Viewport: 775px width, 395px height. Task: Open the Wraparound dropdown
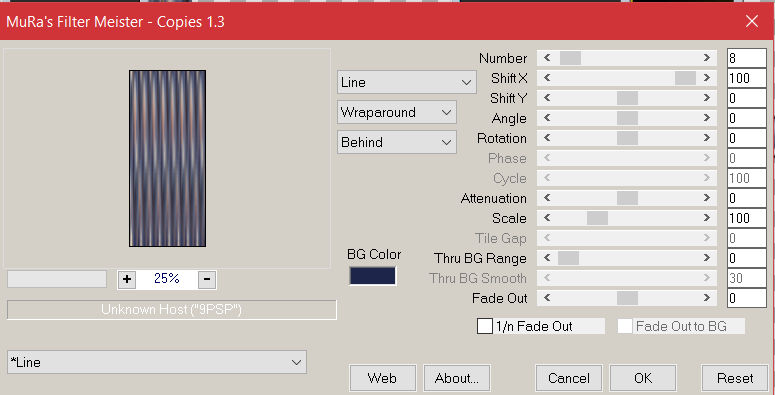[396, 112]
